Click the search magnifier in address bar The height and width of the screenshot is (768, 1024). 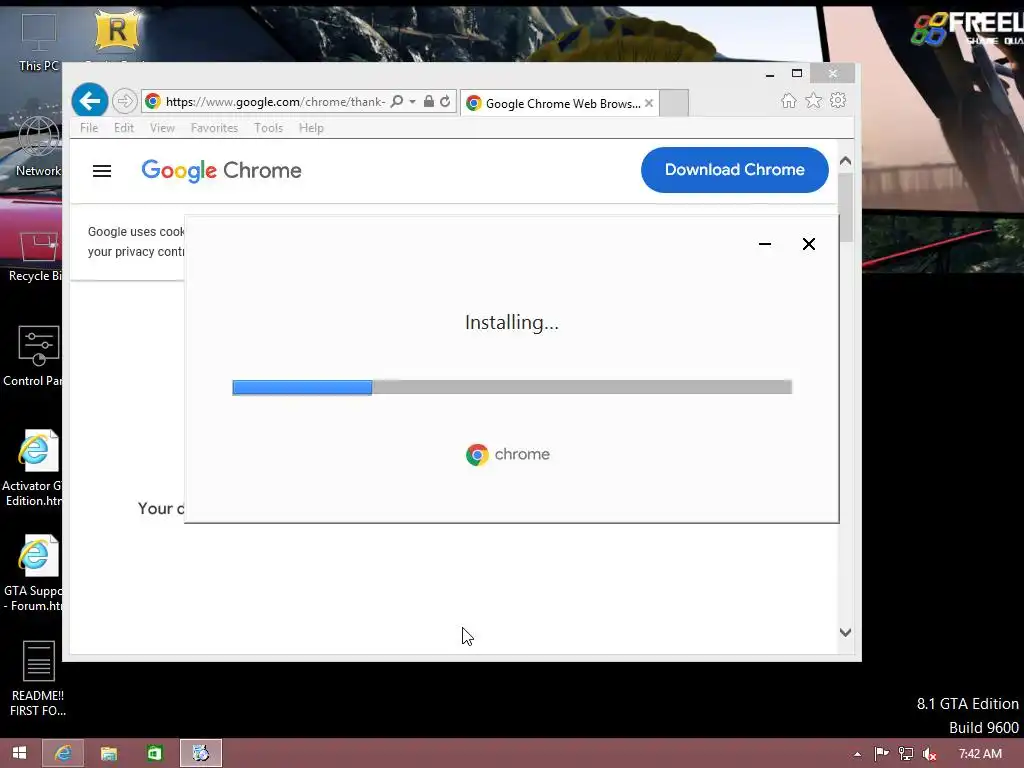(396, 101)
